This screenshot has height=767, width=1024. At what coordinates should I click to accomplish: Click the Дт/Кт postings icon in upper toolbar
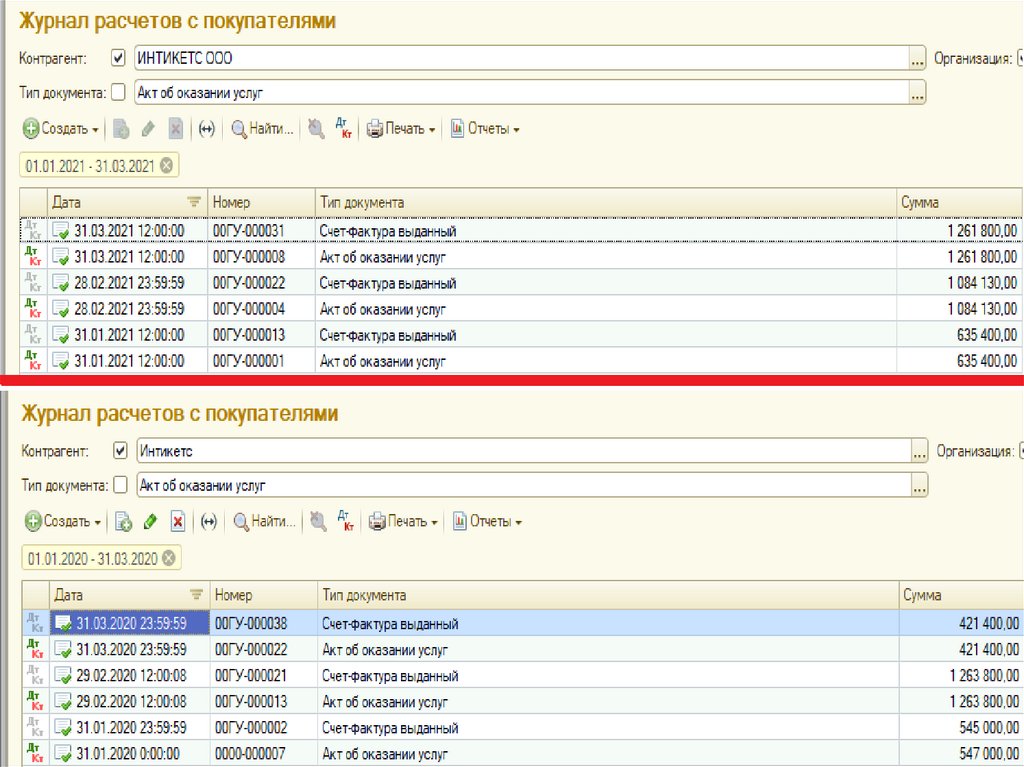coord(344,128)
